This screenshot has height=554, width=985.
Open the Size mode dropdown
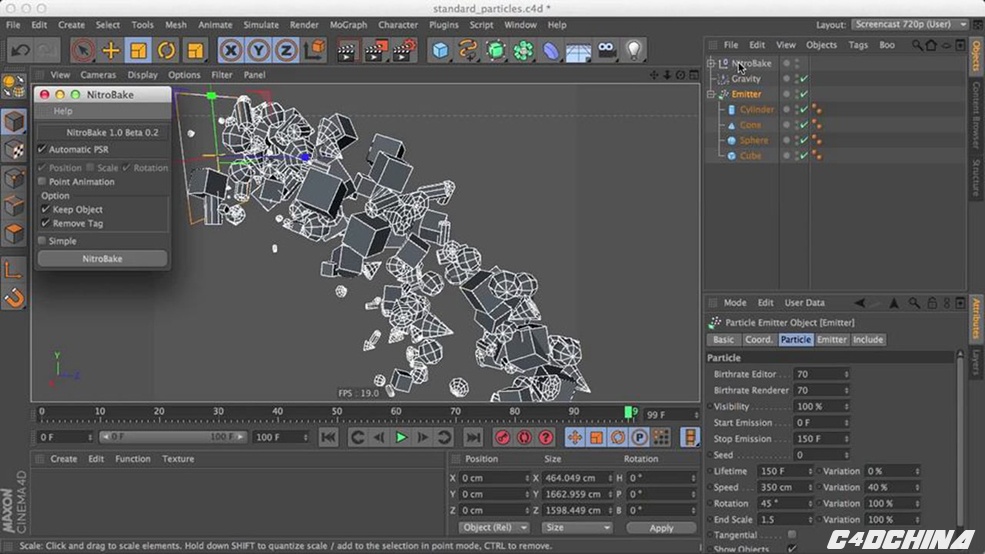(x=577, y=528)
